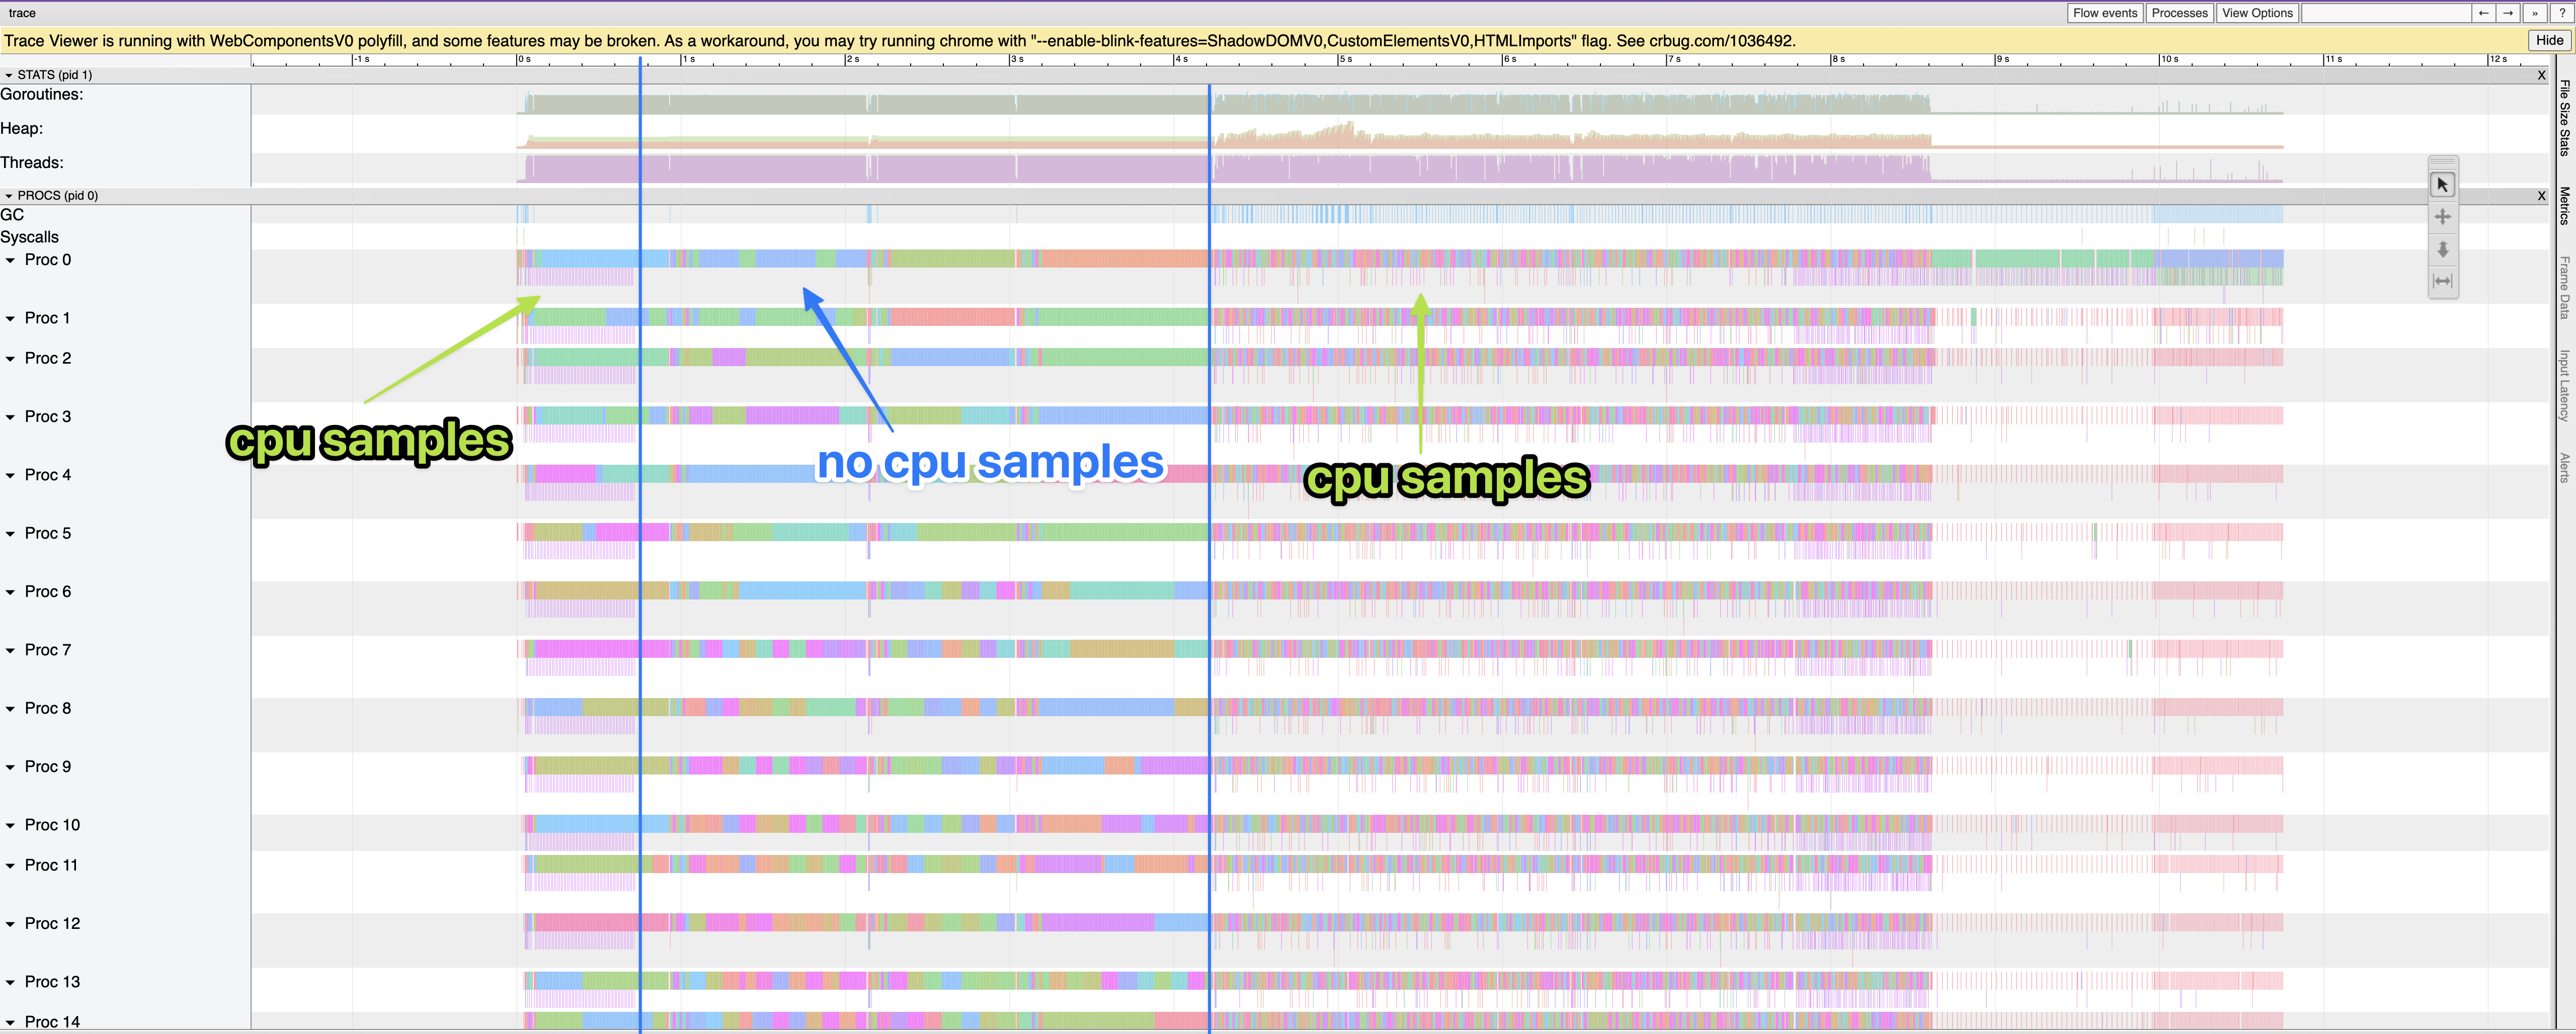Activate the vertical zoom mode tool
Viewport: 2576px width, 1034px height.
[x=2443, y=249]
